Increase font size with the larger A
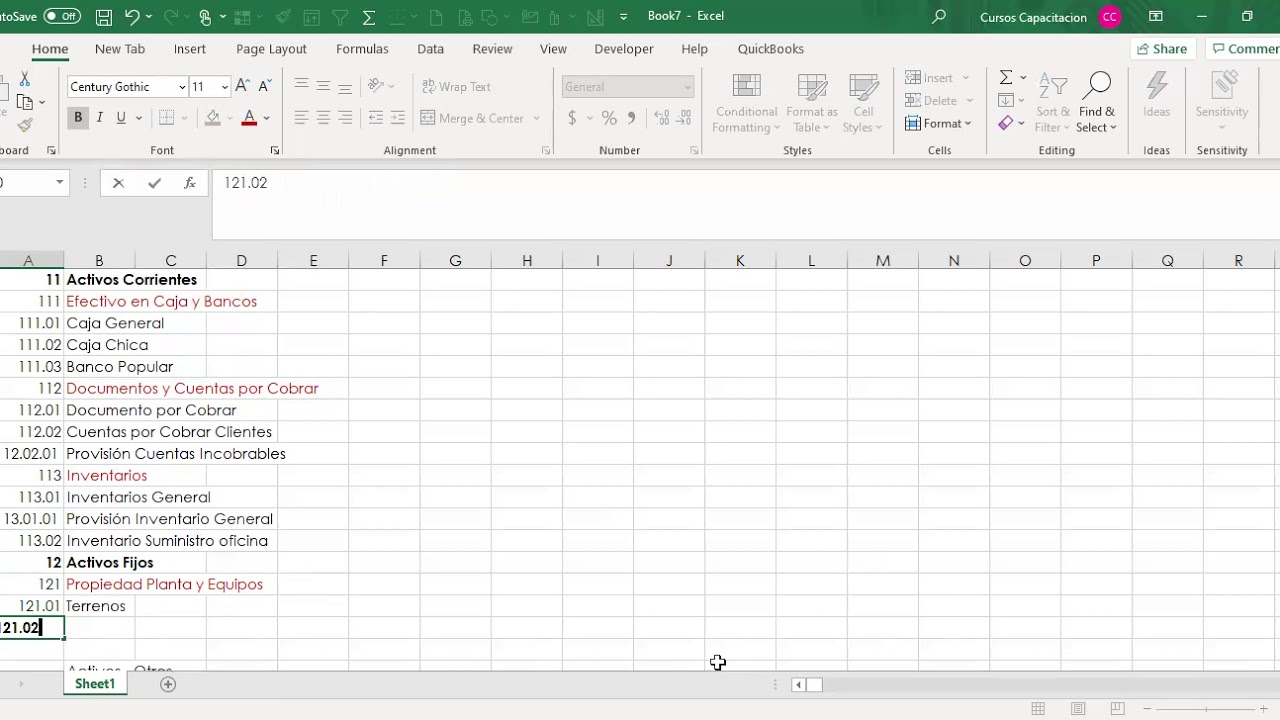1280x720 pixels. click(x=245, y=87)
